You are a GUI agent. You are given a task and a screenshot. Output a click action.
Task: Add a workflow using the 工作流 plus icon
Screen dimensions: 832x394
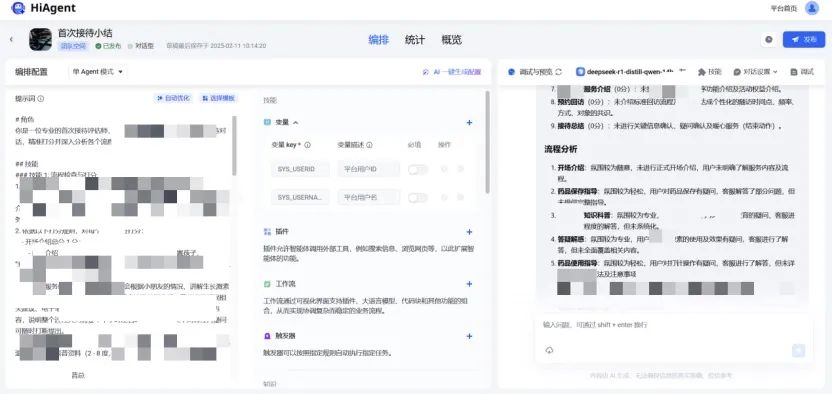469,284
